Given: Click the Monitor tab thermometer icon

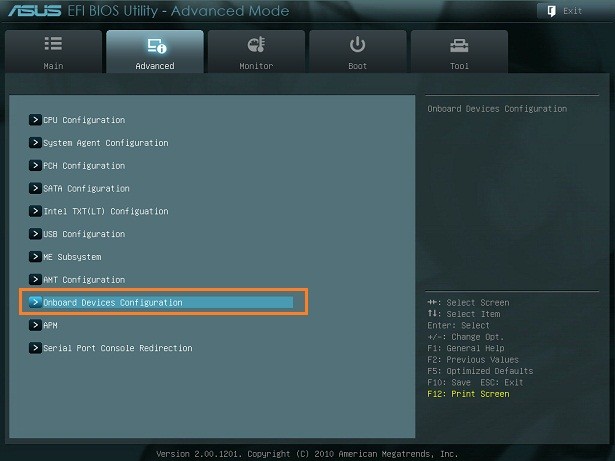Looking at the screenshot, I should tap(256, 45).
